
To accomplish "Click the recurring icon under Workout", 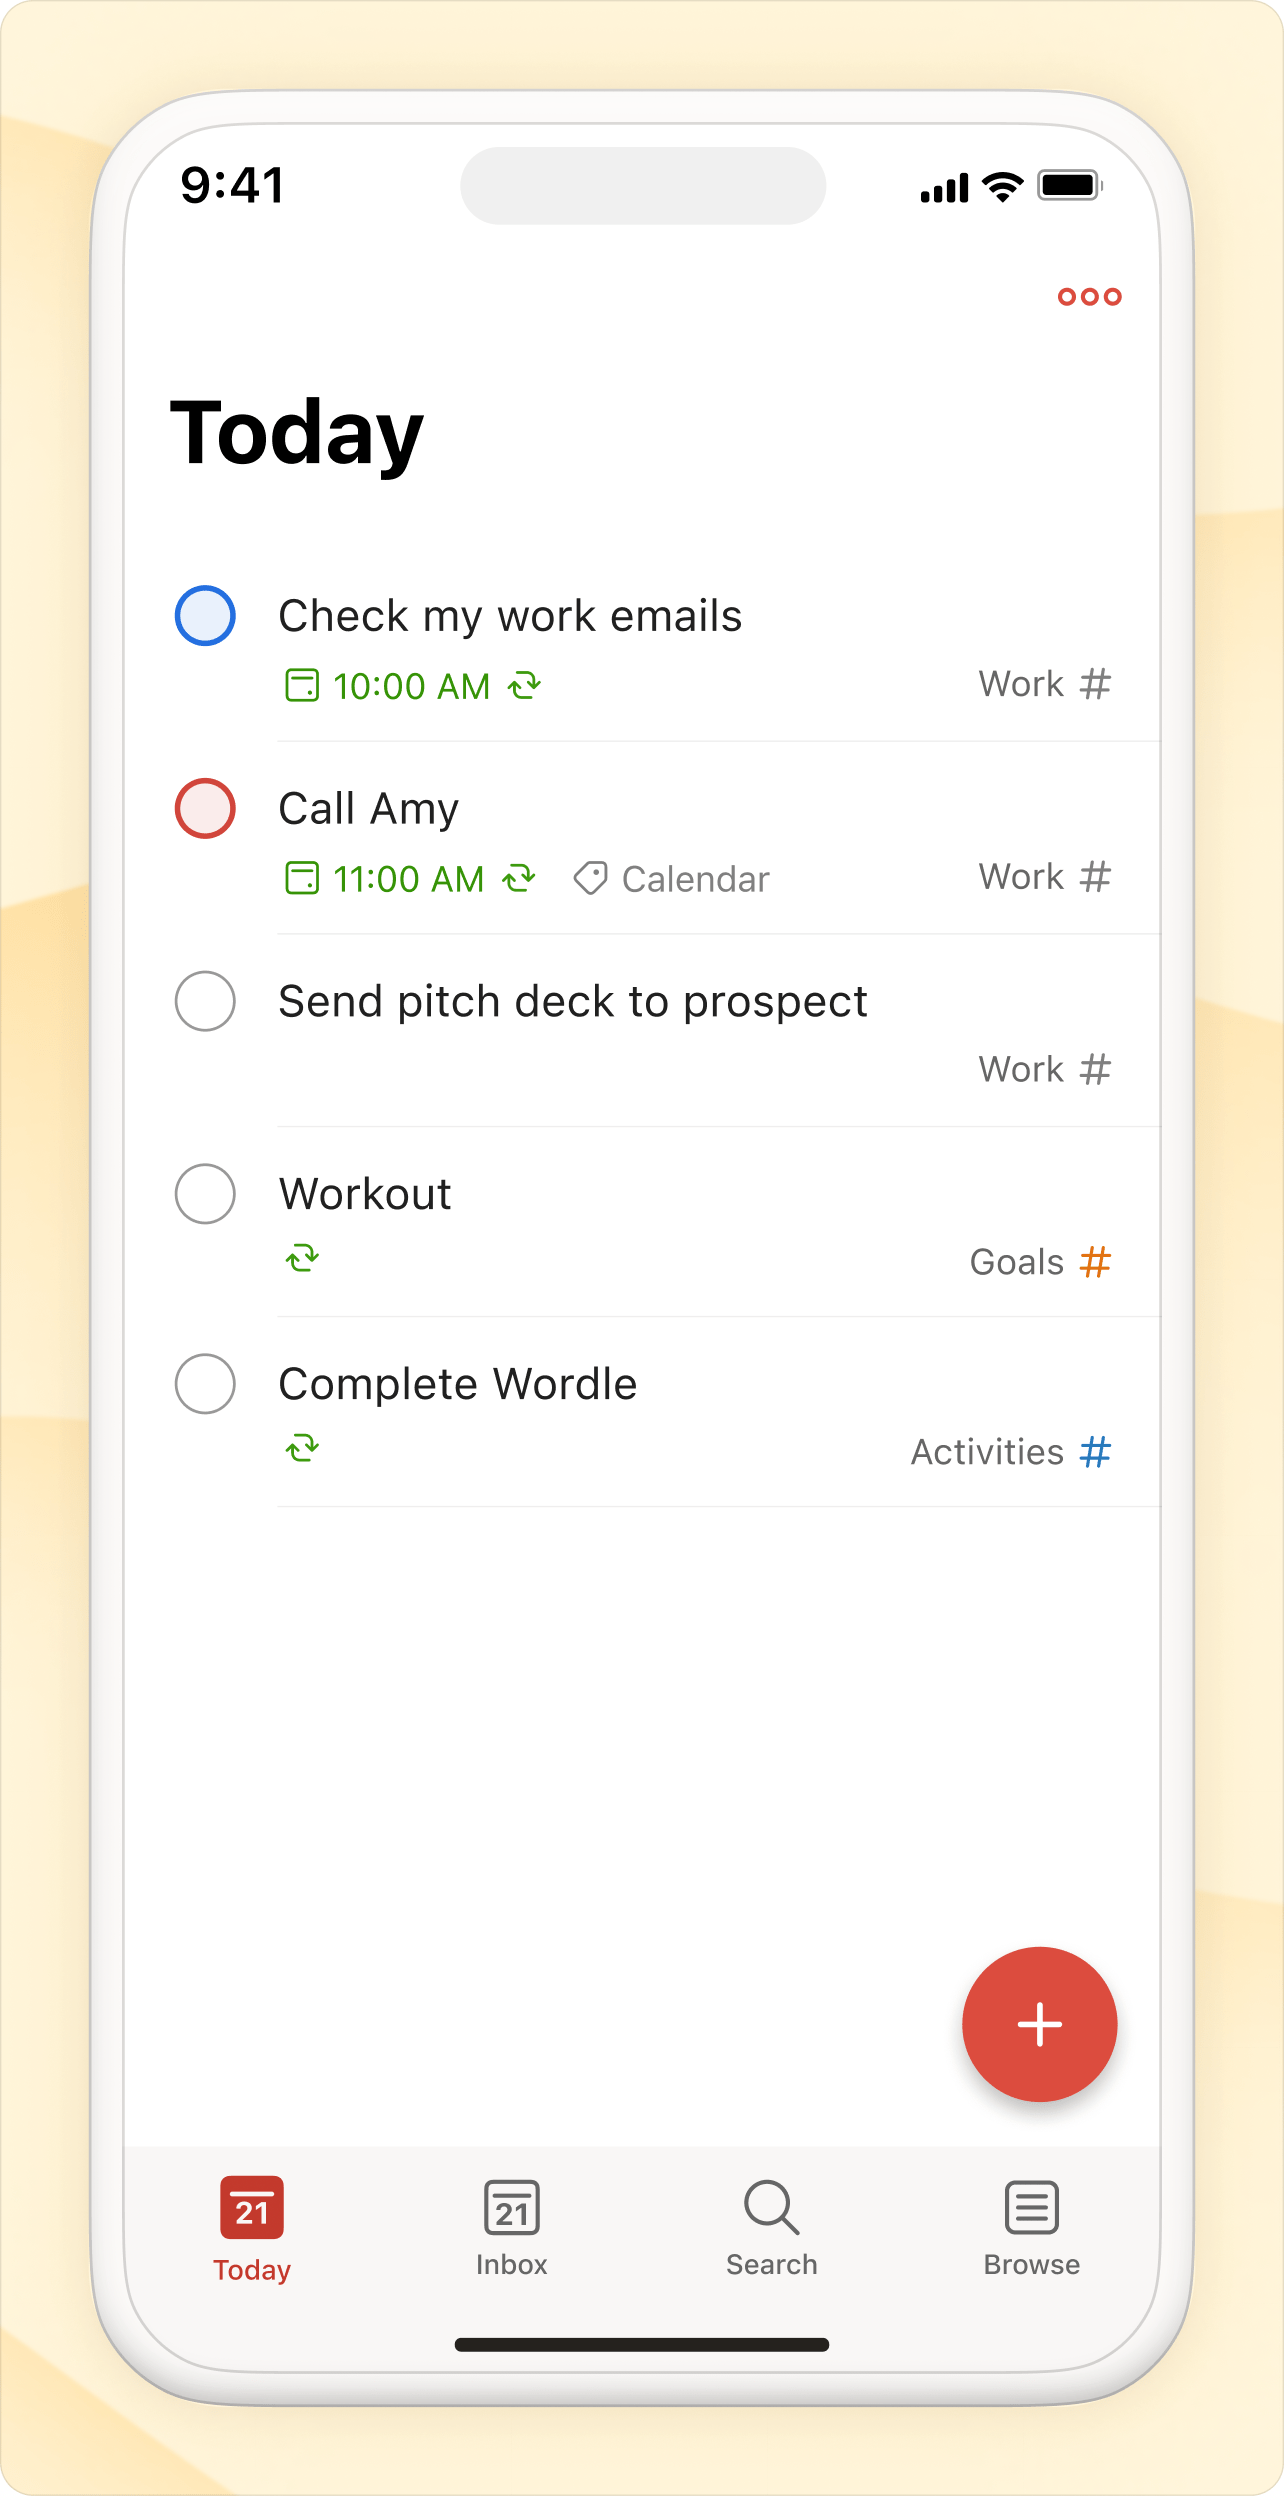I will click(x=302, y=1258).
